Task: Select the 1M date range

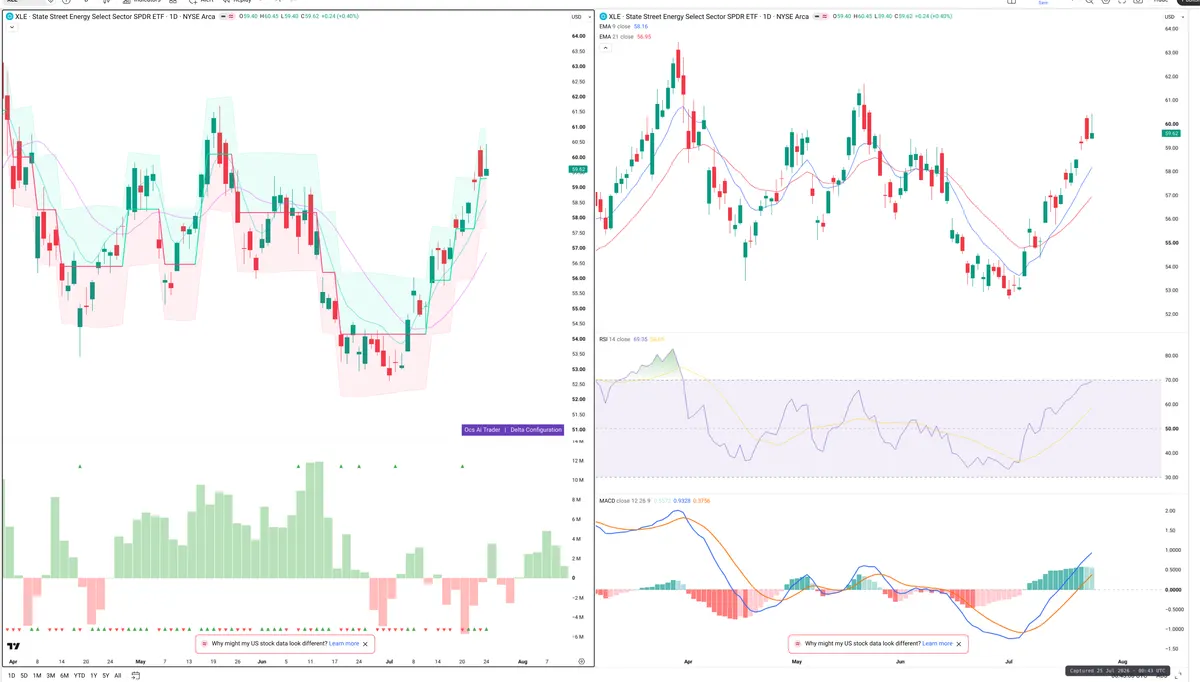Action: (x=37, y=676)
